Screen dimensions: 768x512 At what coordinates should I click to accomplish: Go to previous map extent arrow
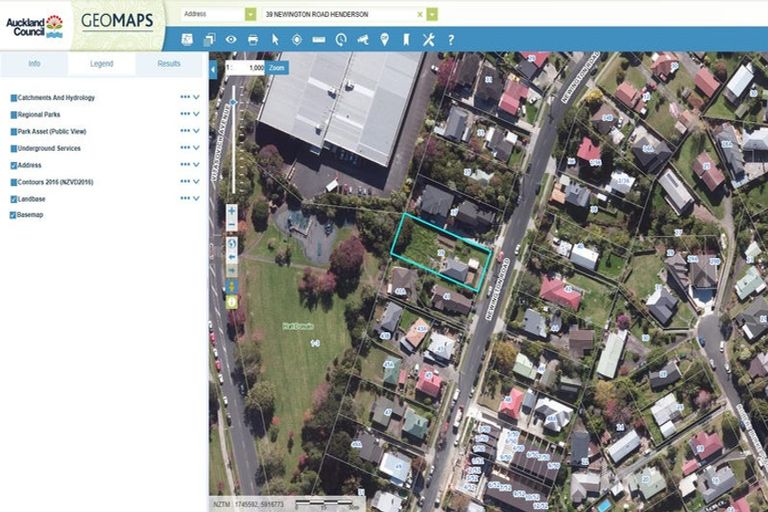[x=232, y=257]
